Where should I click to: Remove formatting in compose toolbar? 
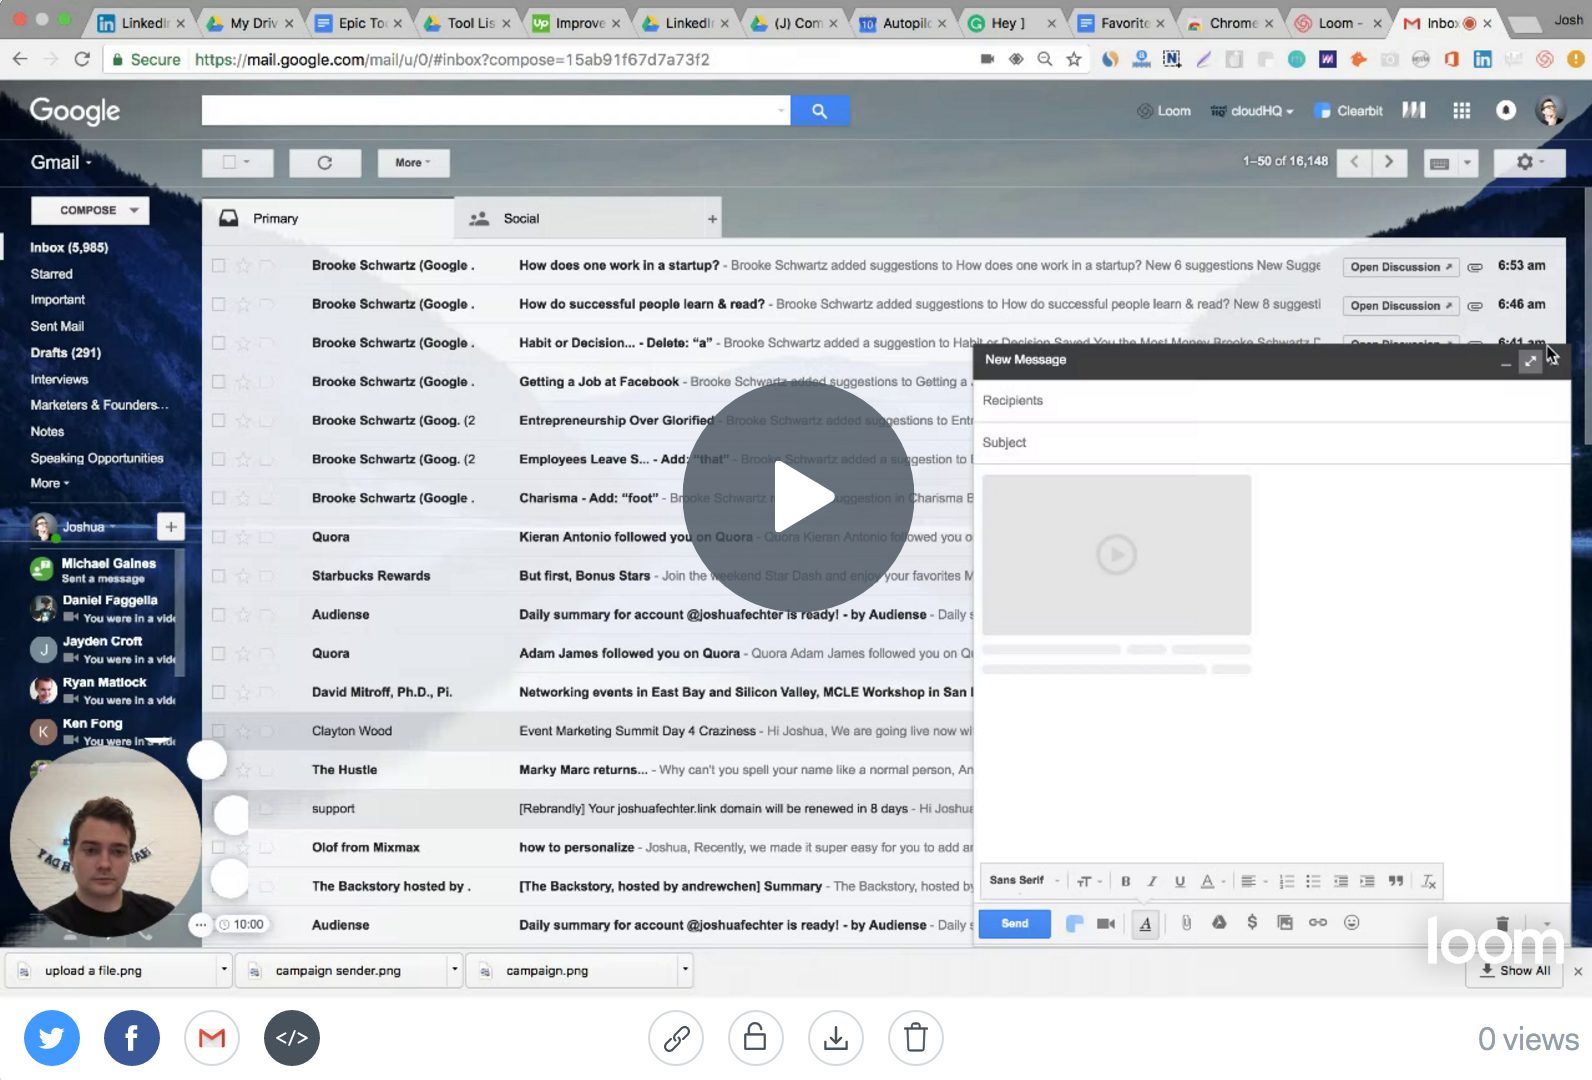click(1429, 881)
